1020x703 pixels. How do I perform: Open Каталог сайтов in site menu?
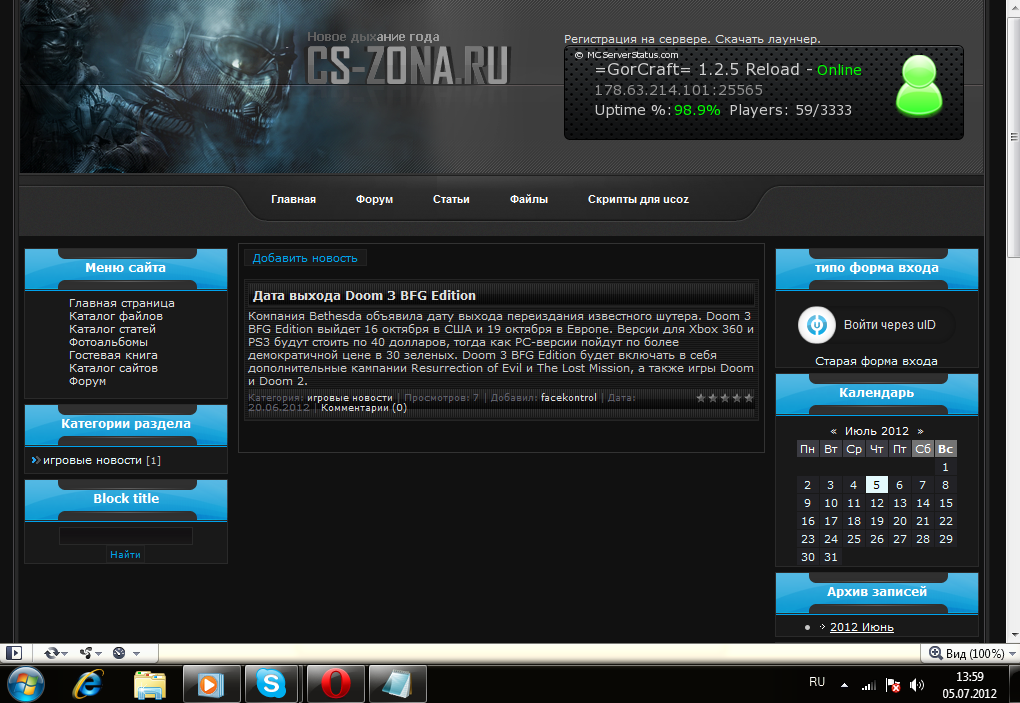113,368
